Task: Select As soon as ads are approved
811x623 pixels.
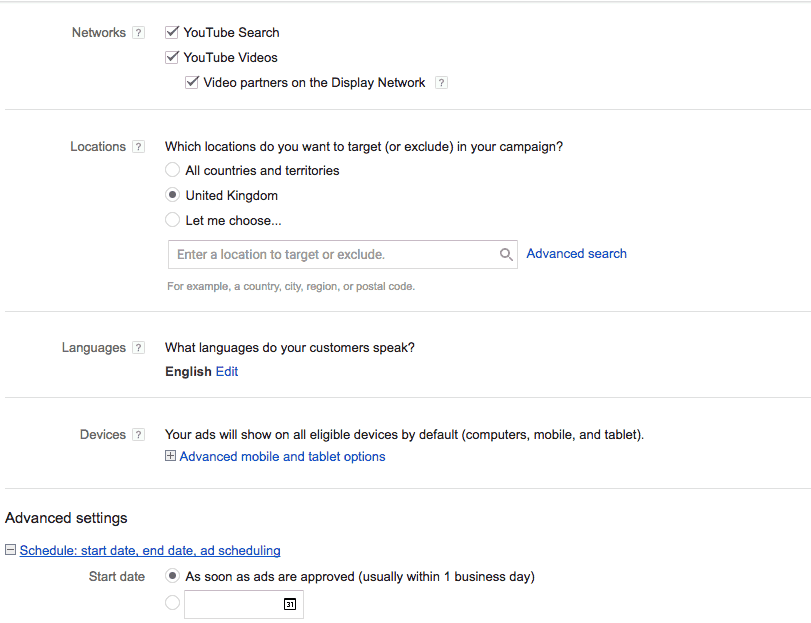Action: pyautogui.click(x=172, y=576)
